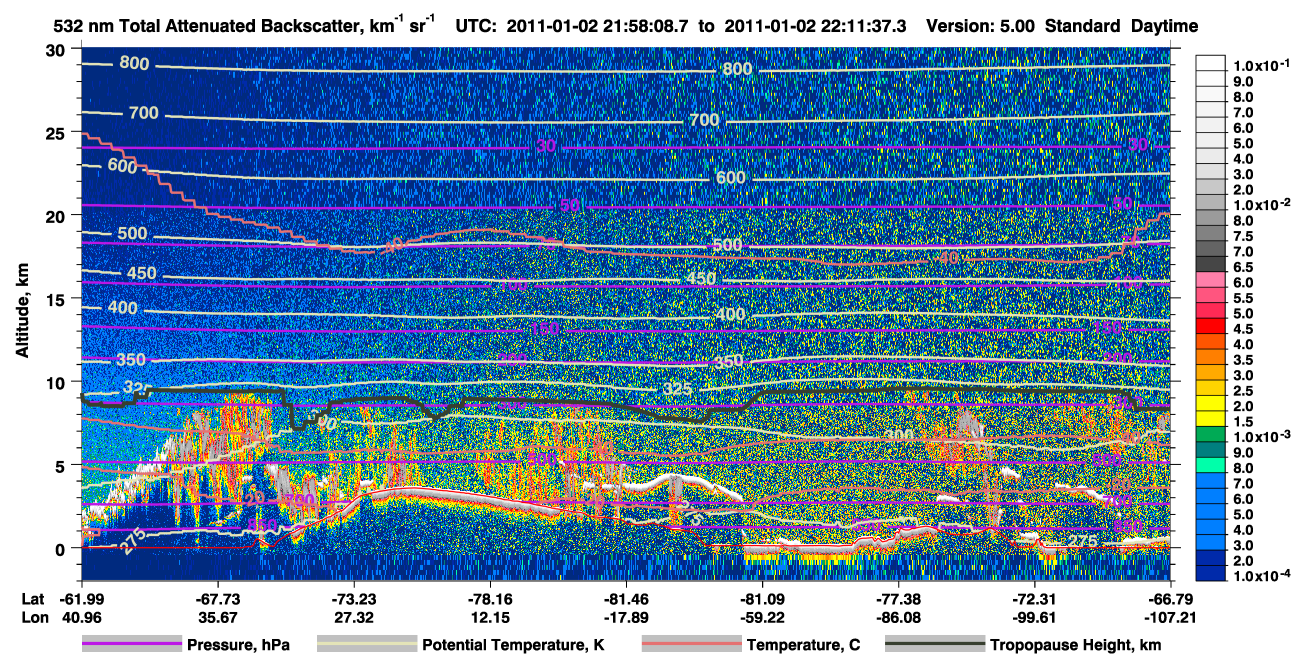Viewport: 1300px width, 667px height.
Task: Click longitude value -17.89
Action: [x=626, y=618]
